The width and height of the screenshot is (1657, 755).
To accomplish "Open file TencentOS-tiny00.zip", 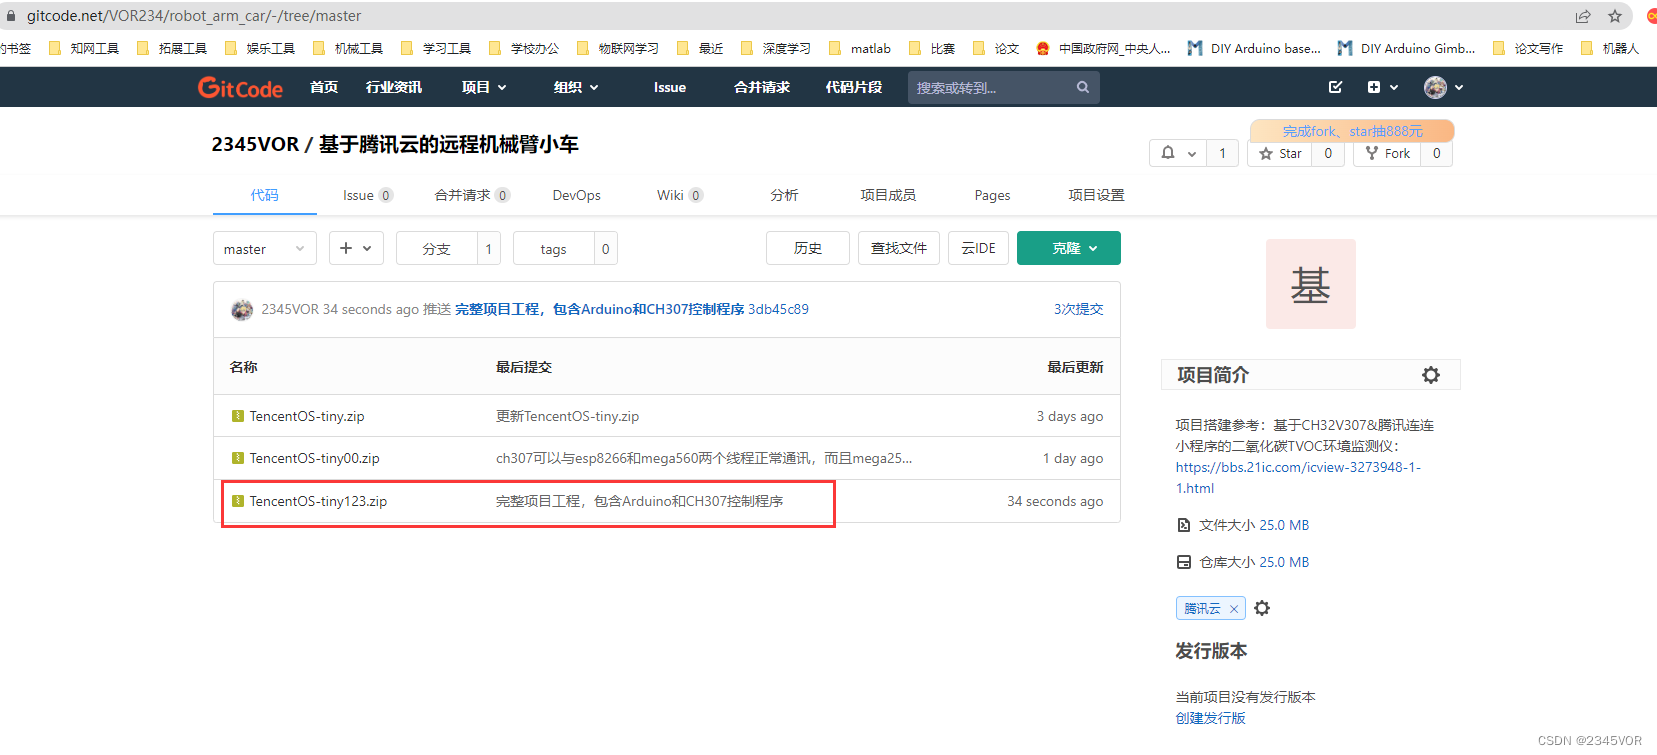I will [314, 458].
